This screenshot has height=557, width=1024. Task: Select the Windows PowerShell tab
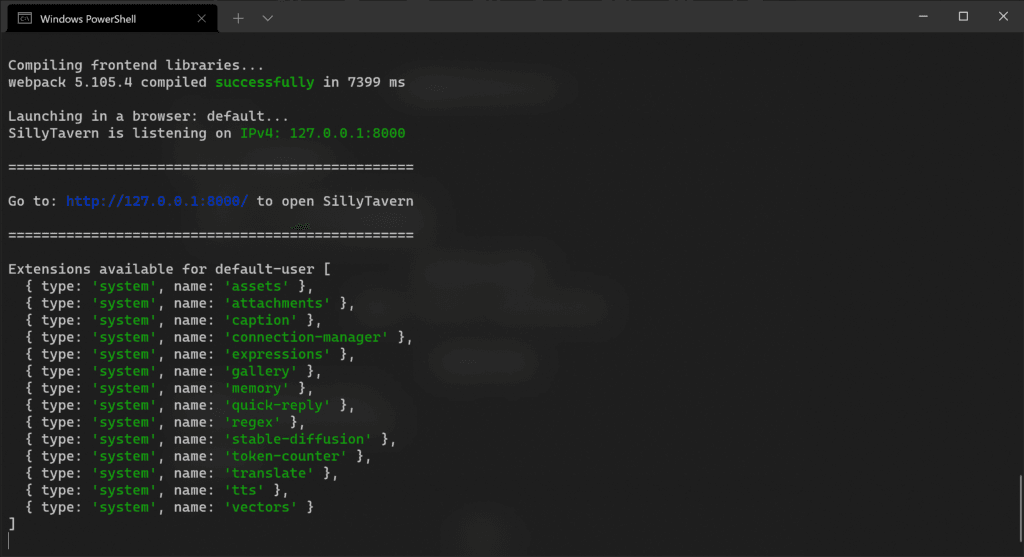[111, 18]
